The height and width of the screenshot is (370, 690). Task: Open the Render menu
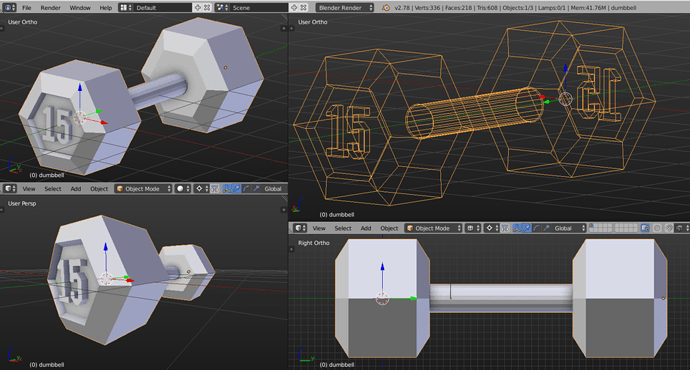click(x=51, y=7)
